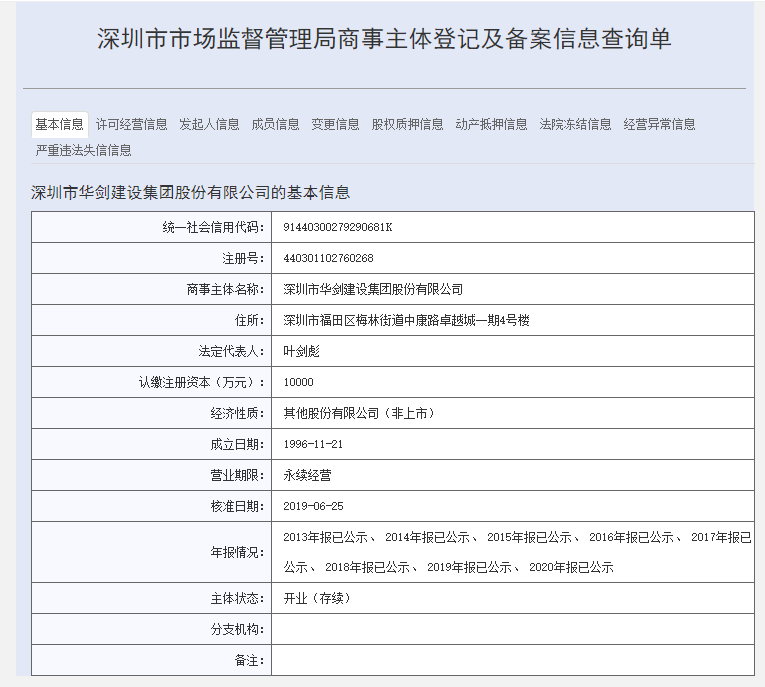The width and height of the screenshot is (765, 687).
Task: Click the address value in the 住所 row
Action: point(406,320)
